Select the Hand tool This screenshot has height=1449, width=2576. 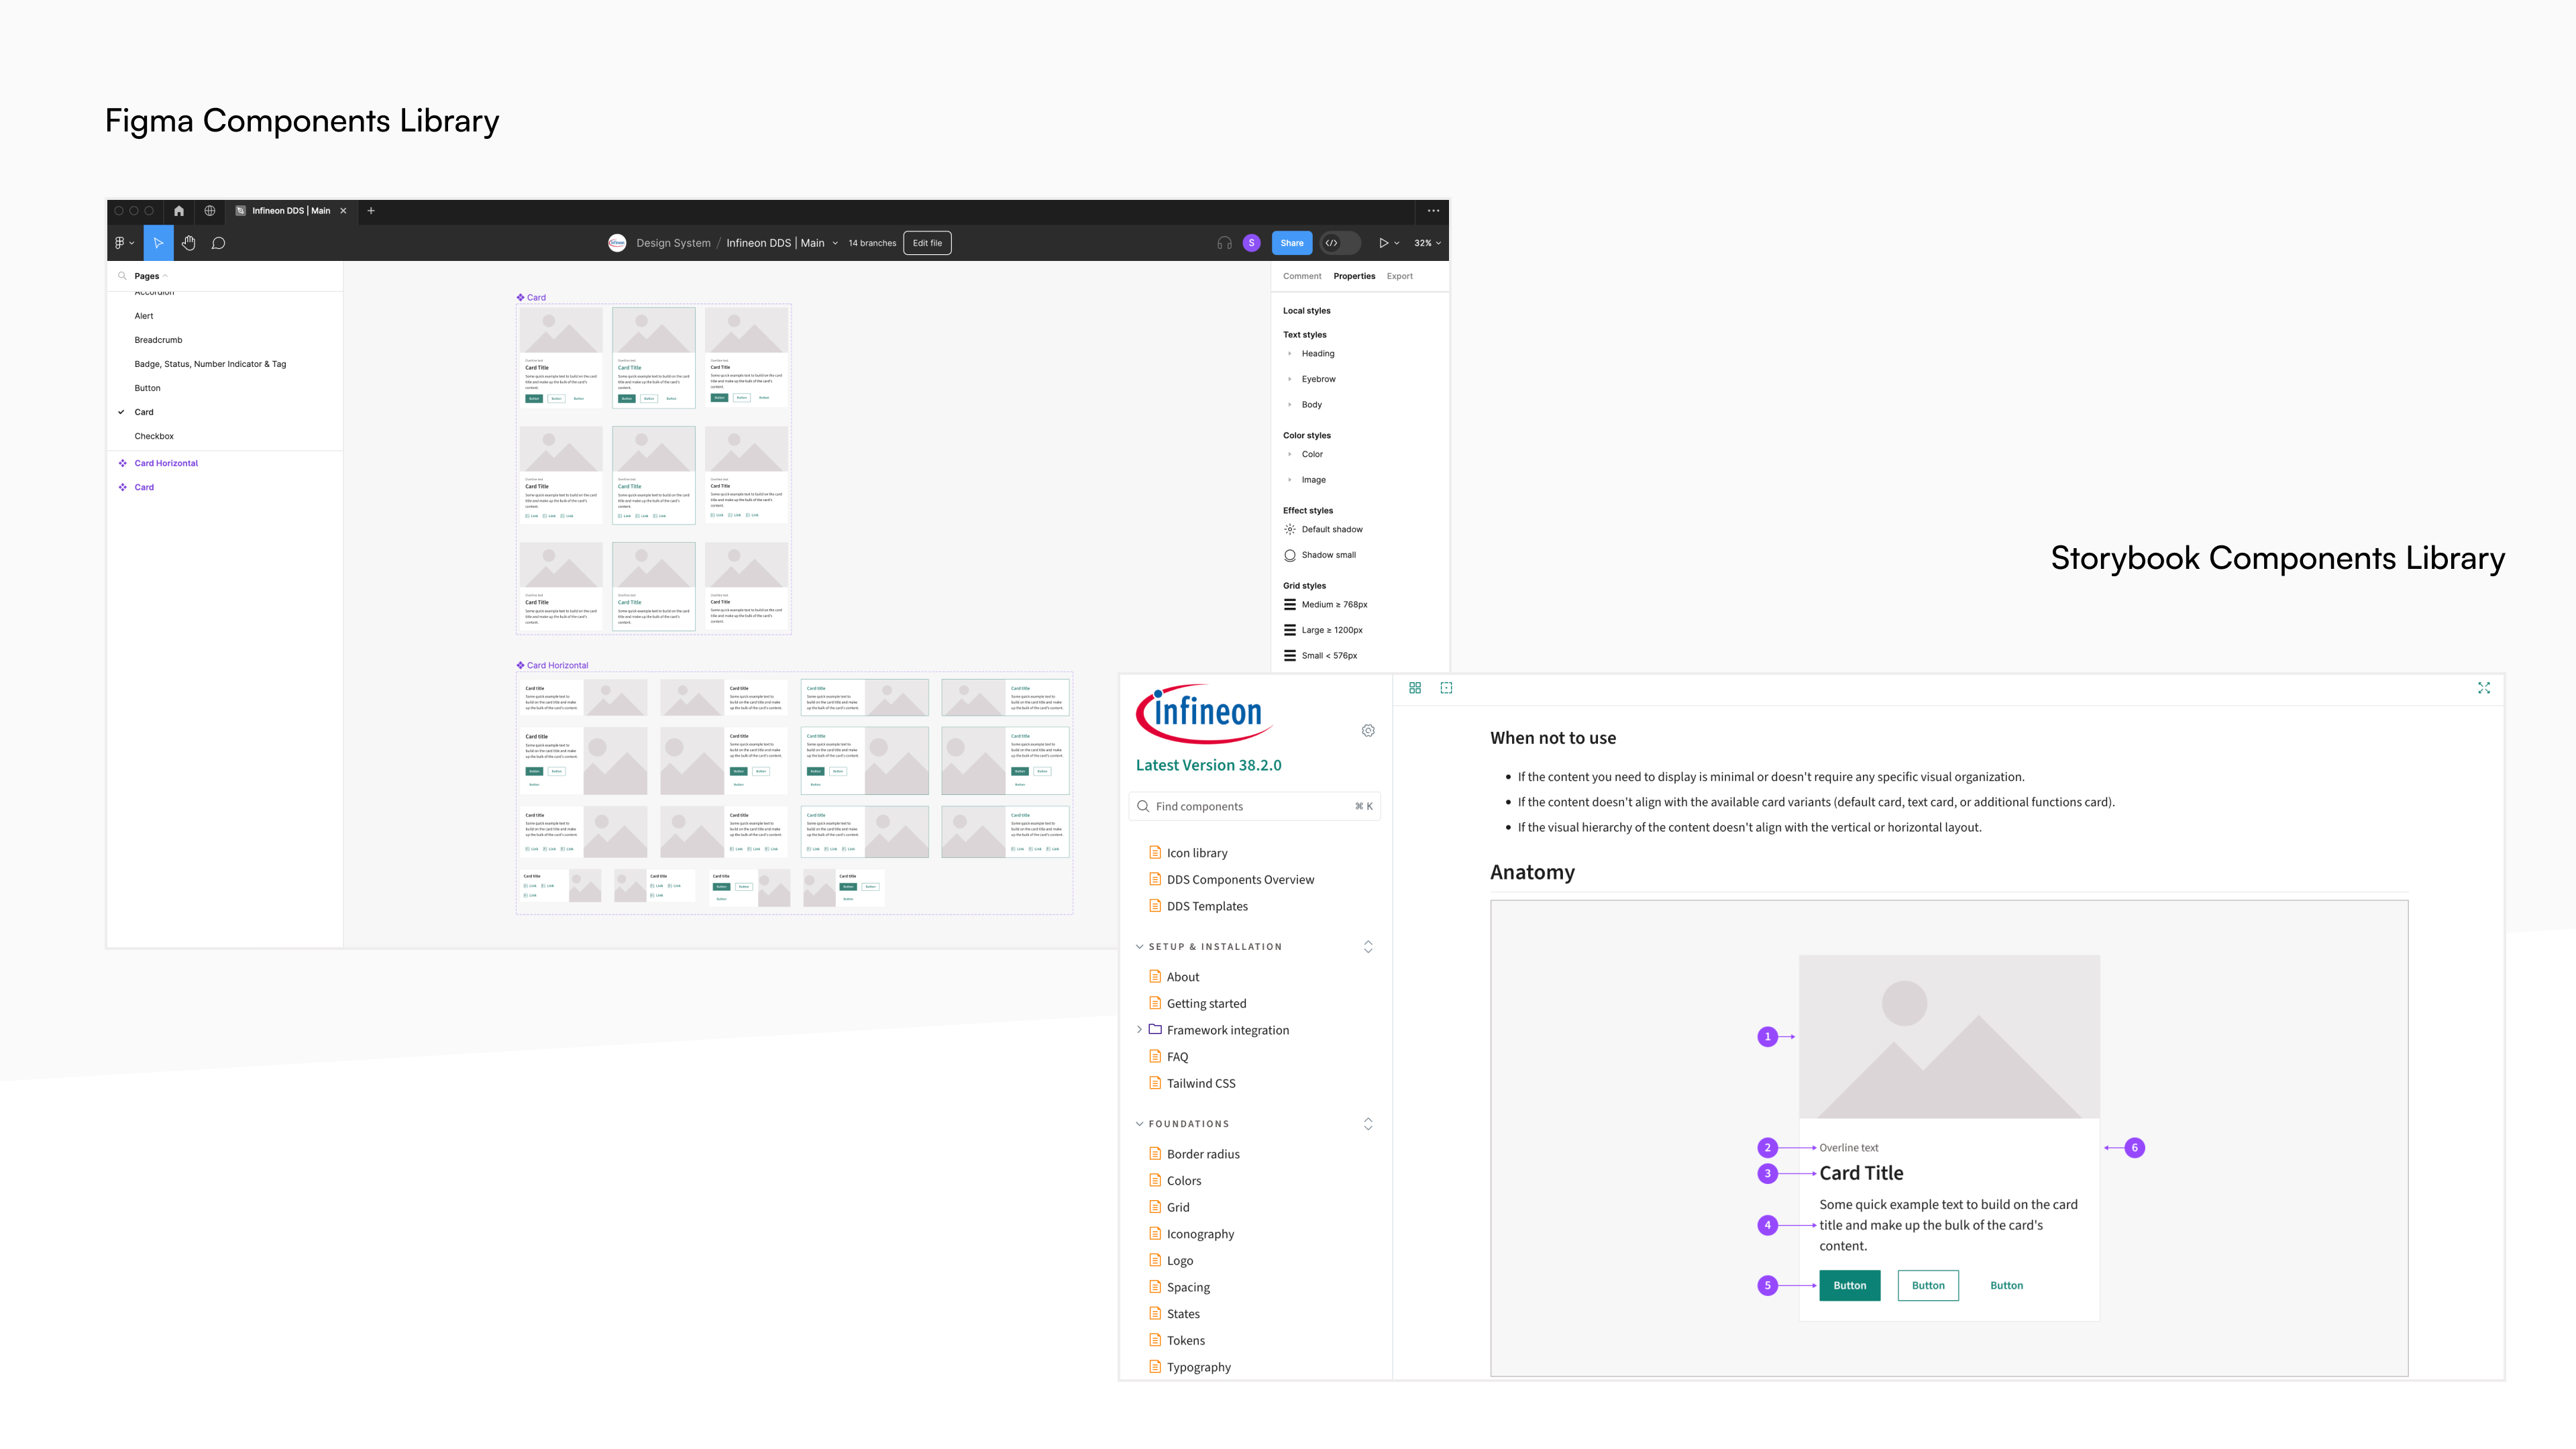[x=188, y=243]
